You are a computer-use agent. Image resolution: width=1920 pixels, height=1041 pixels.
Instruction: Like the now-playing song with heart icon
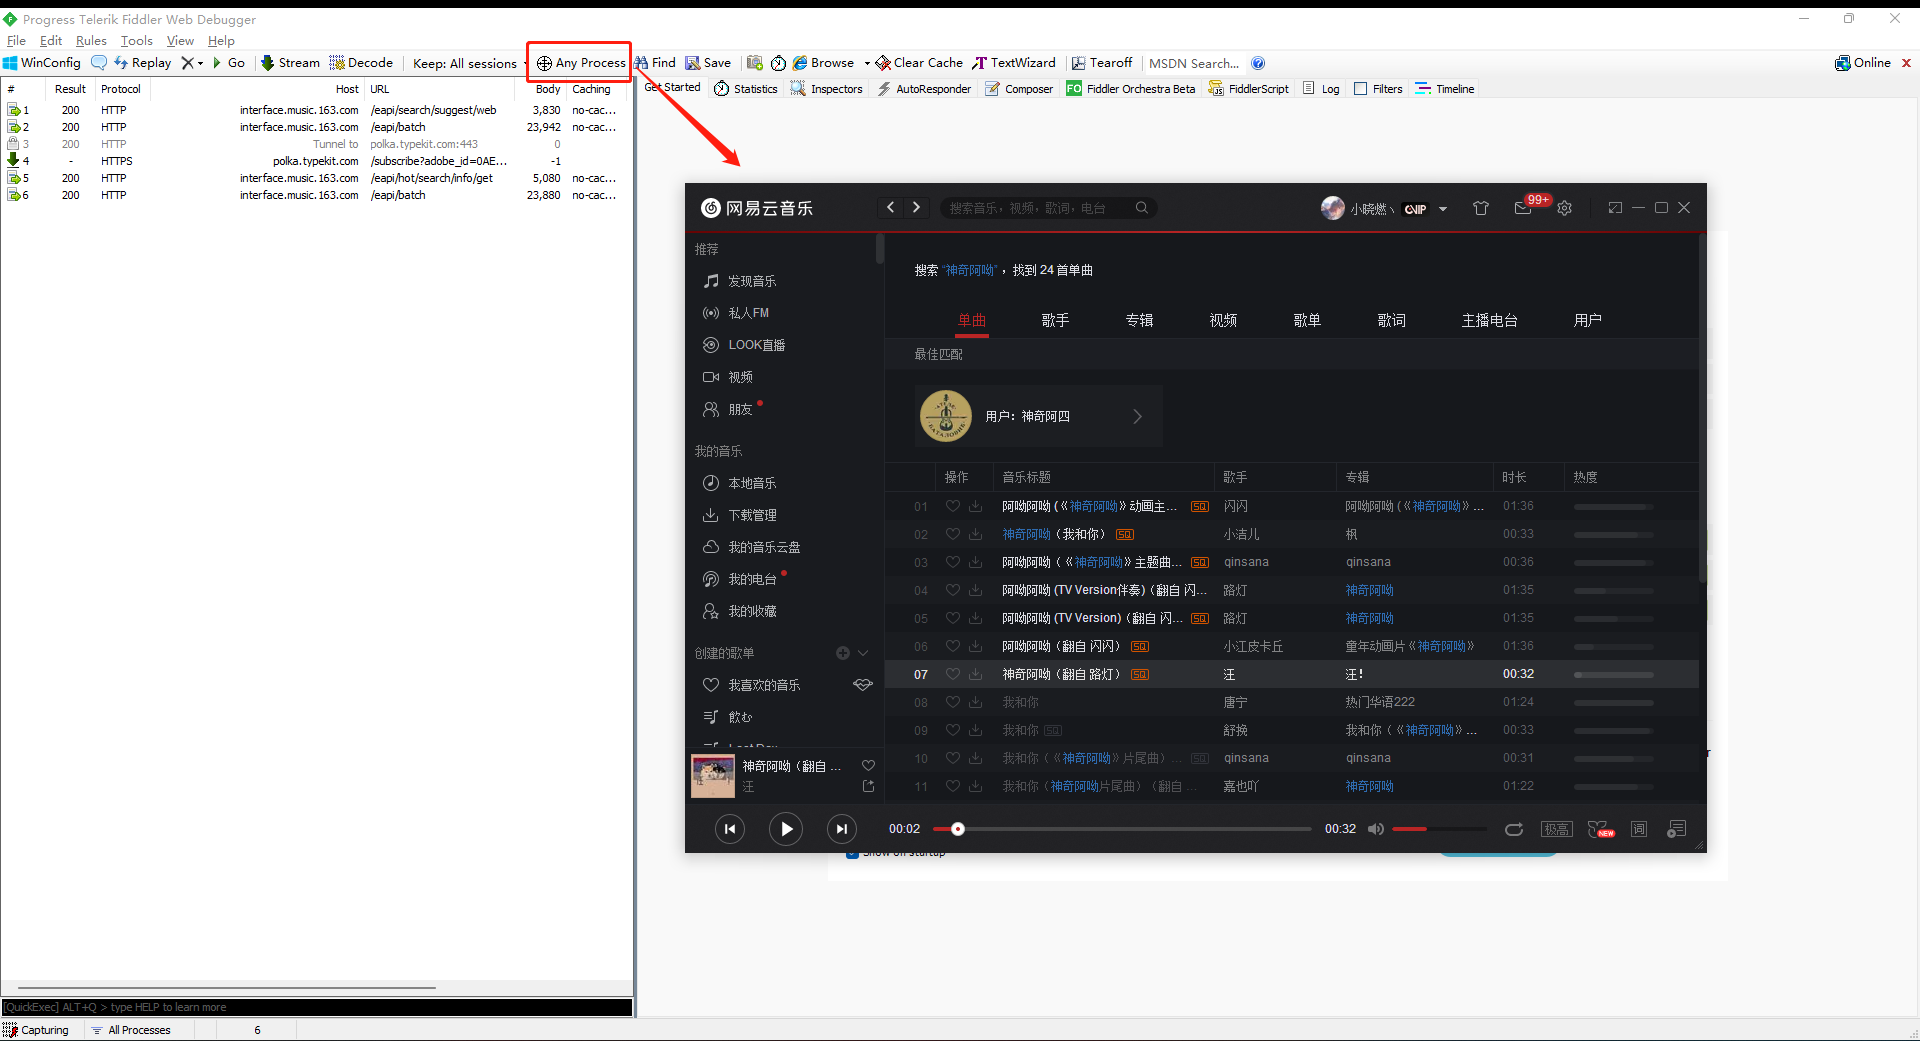[868, 766]
